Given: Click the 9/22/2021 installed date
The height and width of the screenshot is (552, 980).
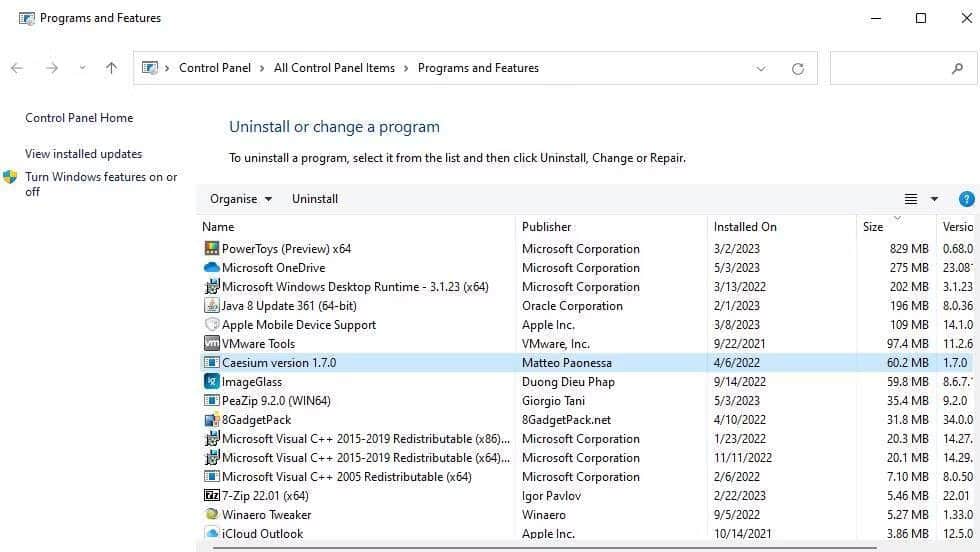Looking at the screenshot, I should point(739,344).
